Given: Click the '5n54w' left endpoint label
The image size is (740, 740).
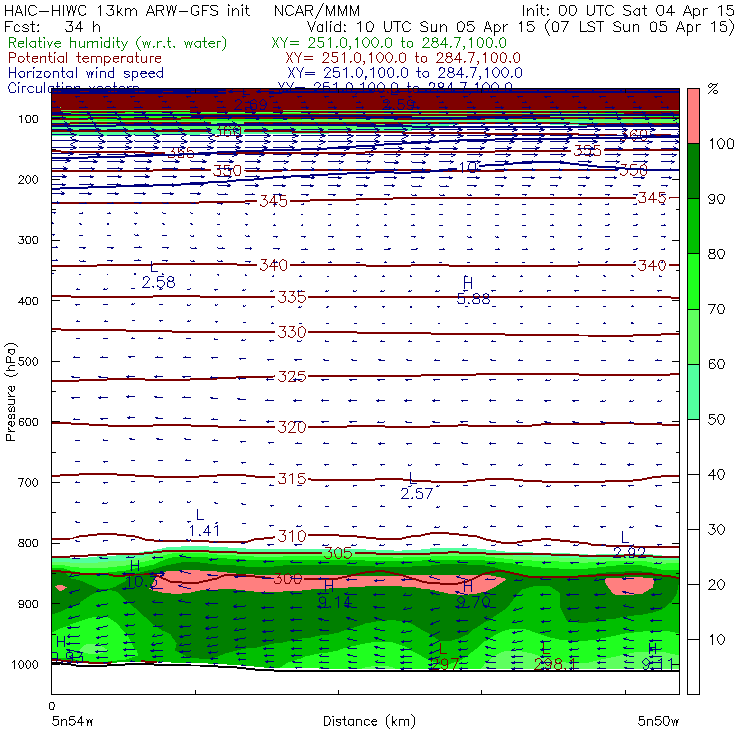Looking at the screenshot, I should pos(72,722).
